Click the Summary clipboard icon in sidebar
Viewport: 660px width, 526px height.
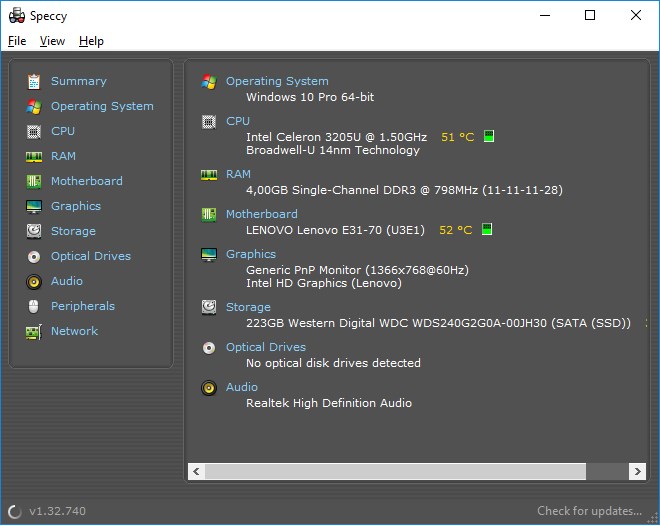(x=34, y=82)
